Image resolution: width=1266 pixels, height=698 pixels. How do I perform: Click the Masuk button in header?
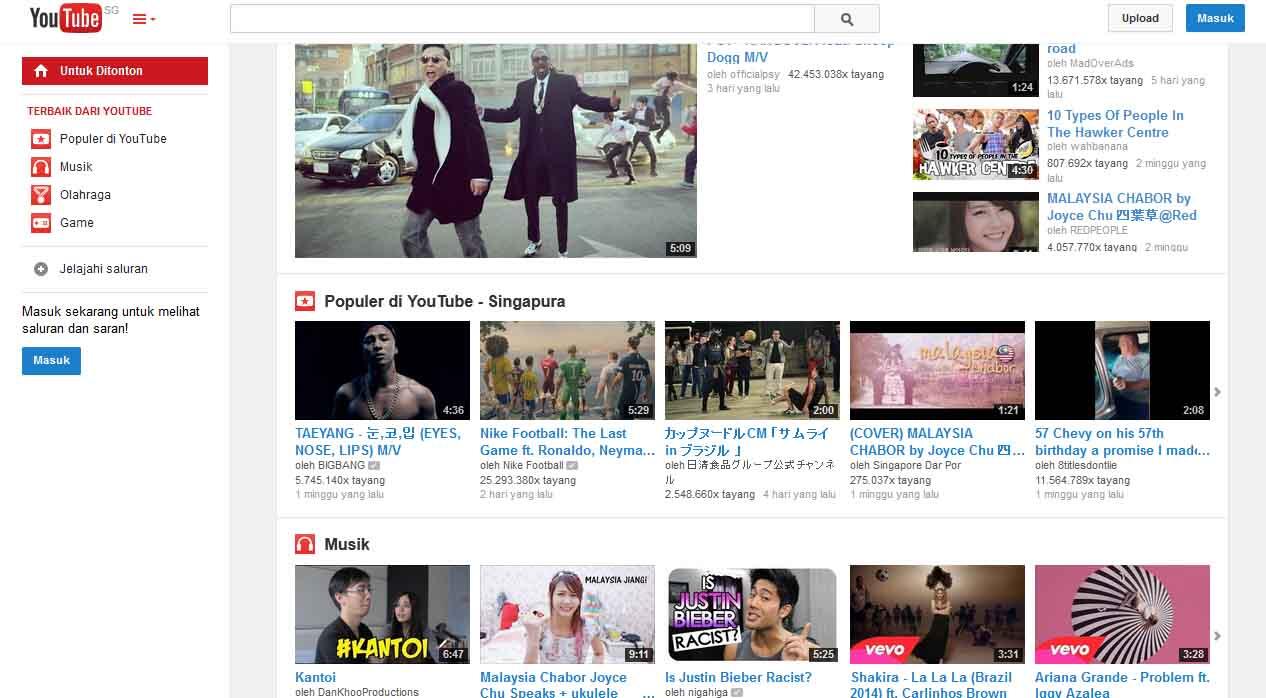tap(1215, 18)
